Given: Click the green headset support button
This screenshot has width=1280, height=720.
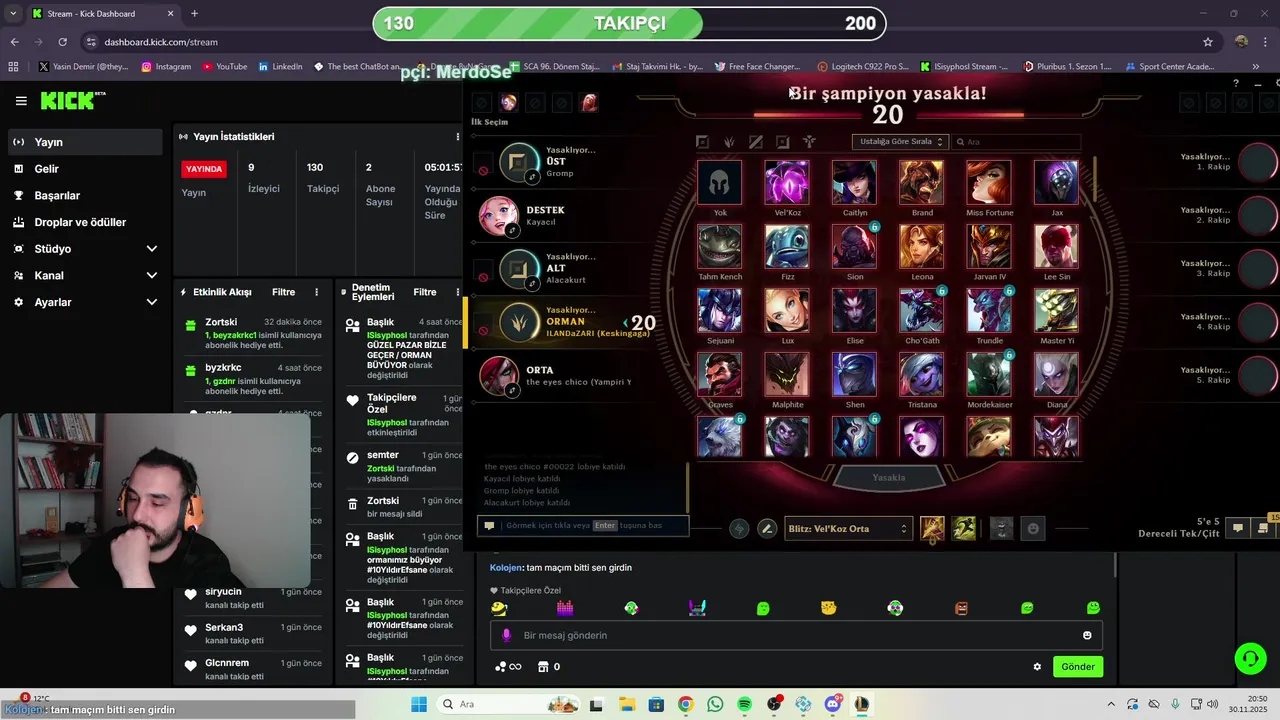Looking at the screenshot, I should pyautogui.click(x=1250, y=658).
